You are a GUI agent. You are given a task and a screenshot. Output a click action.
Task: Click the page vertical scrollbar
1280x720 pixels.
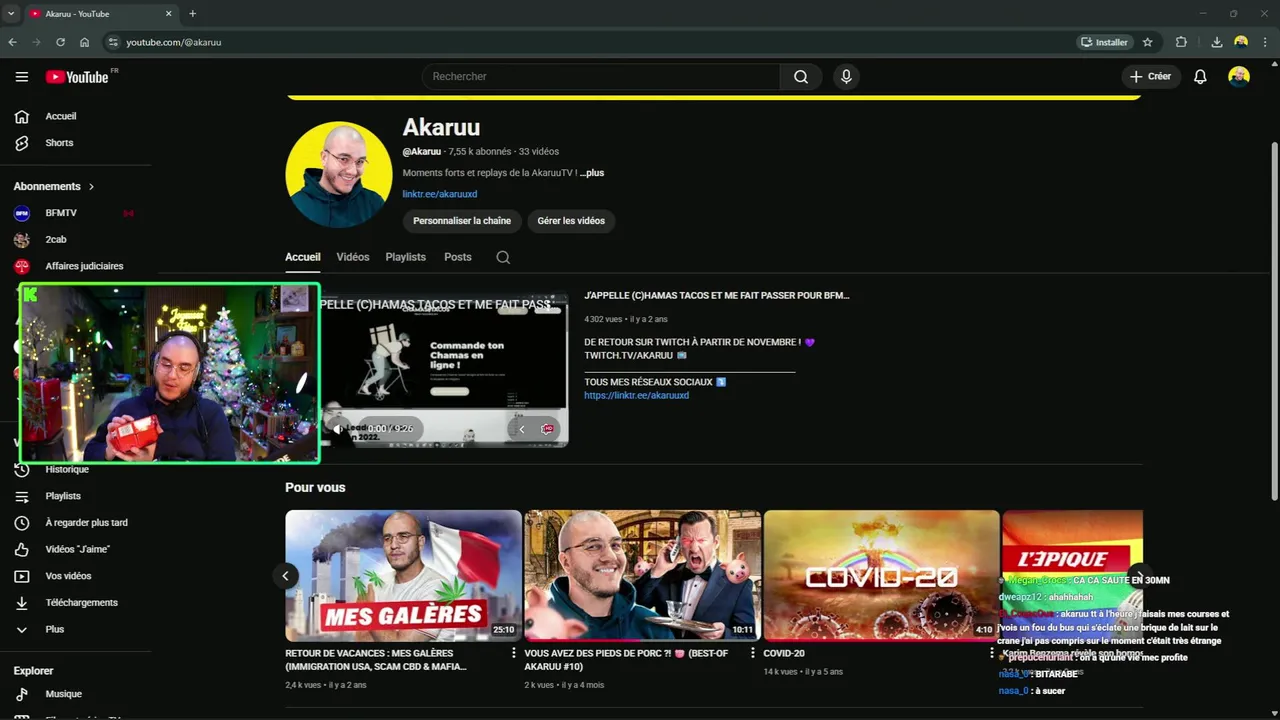[x=1274, y=320]
